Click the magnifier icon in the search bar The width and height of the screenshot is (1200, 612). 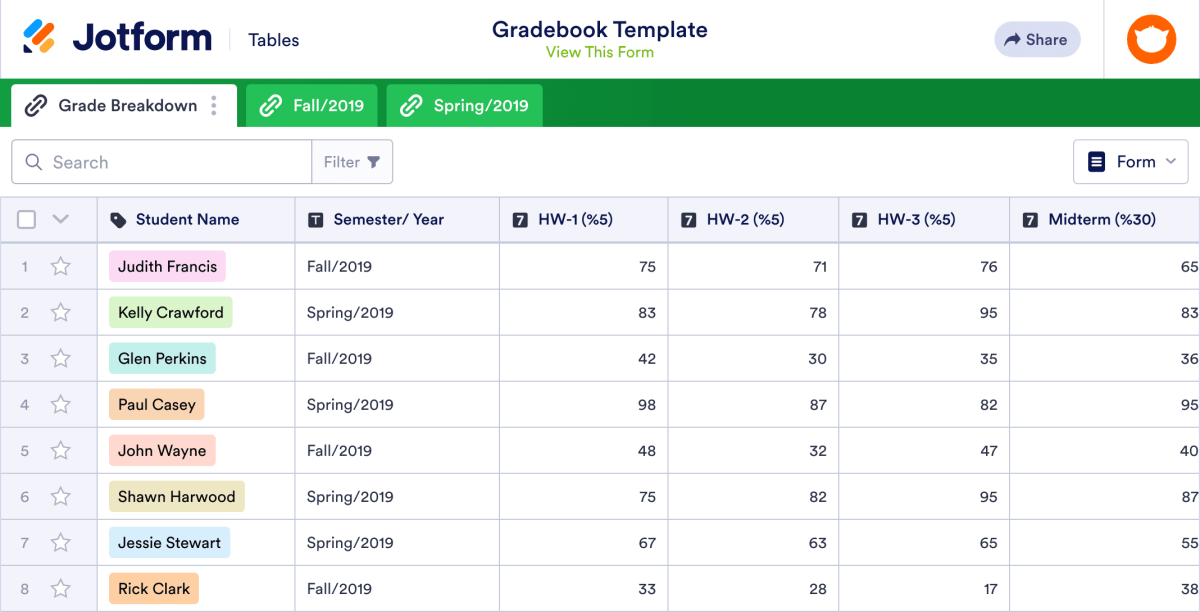(34, 161)
